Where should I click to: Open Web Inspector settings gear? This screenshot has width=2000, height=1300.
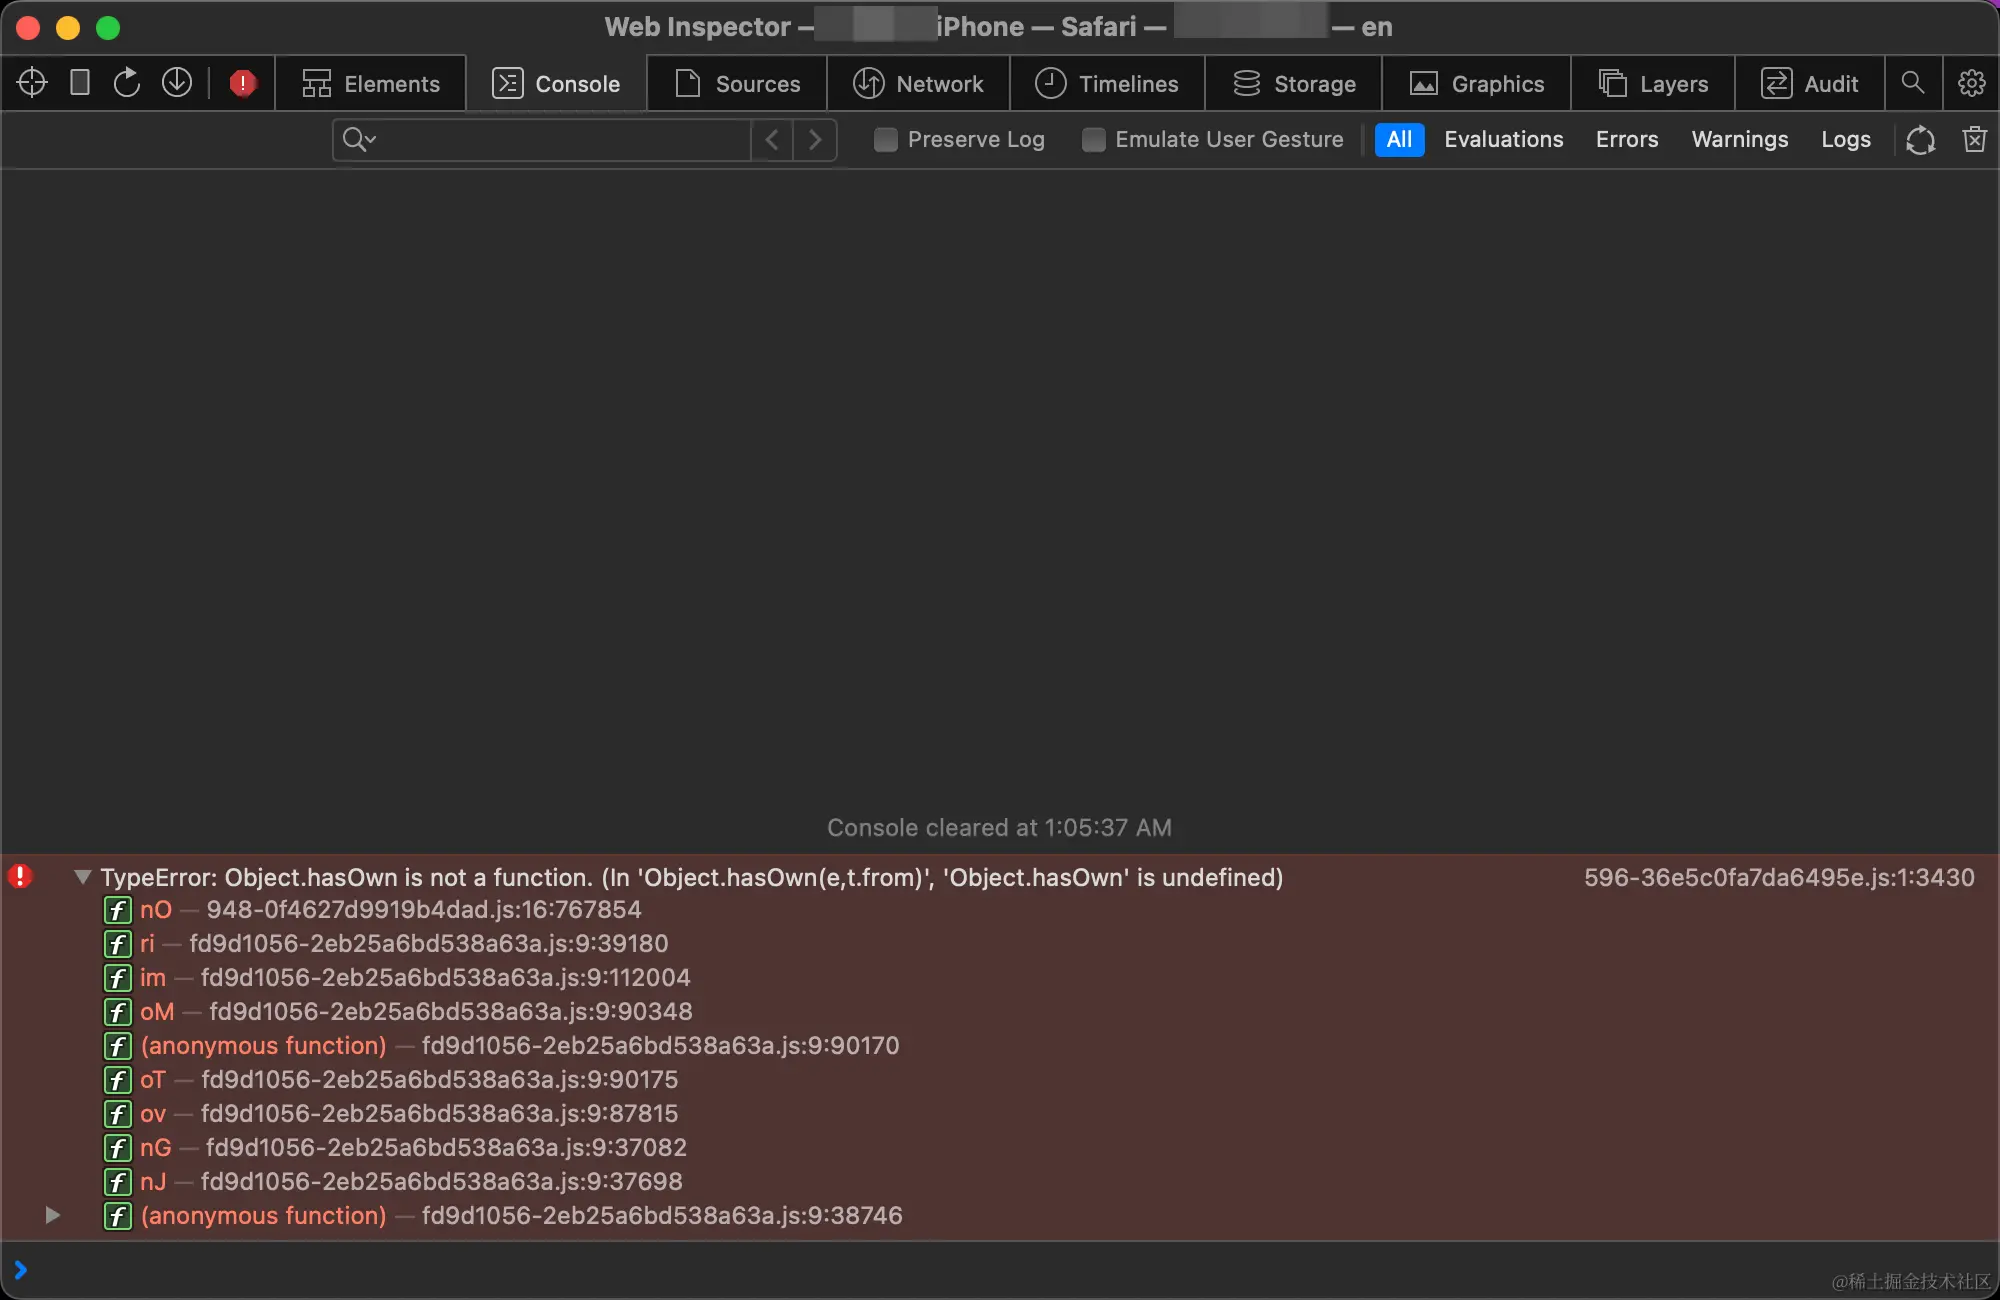(1971, 83)
